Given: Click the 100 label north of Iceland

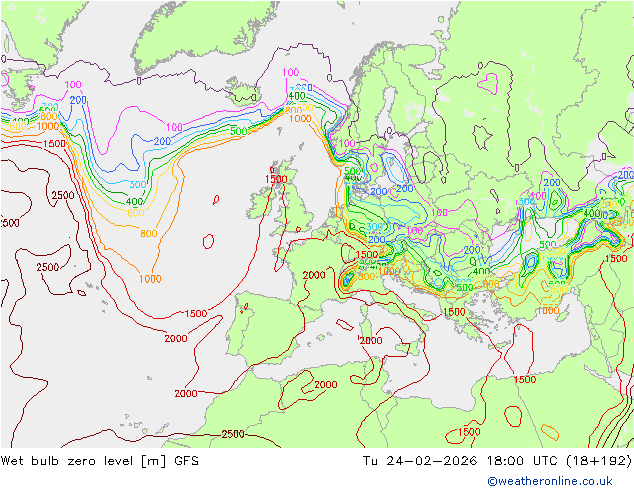Looking at the screenshot, I should click(x=290, y=72).
